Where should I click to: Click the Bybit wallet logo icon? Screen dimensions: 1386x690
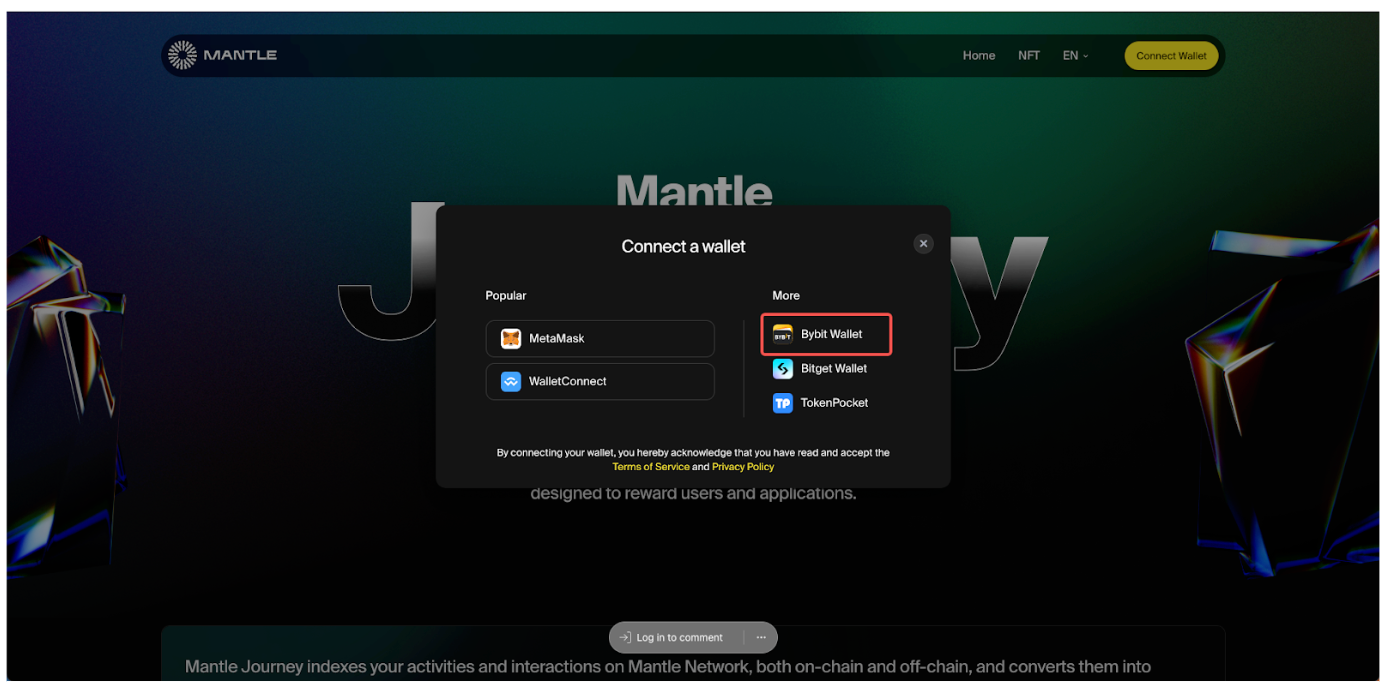783,335
